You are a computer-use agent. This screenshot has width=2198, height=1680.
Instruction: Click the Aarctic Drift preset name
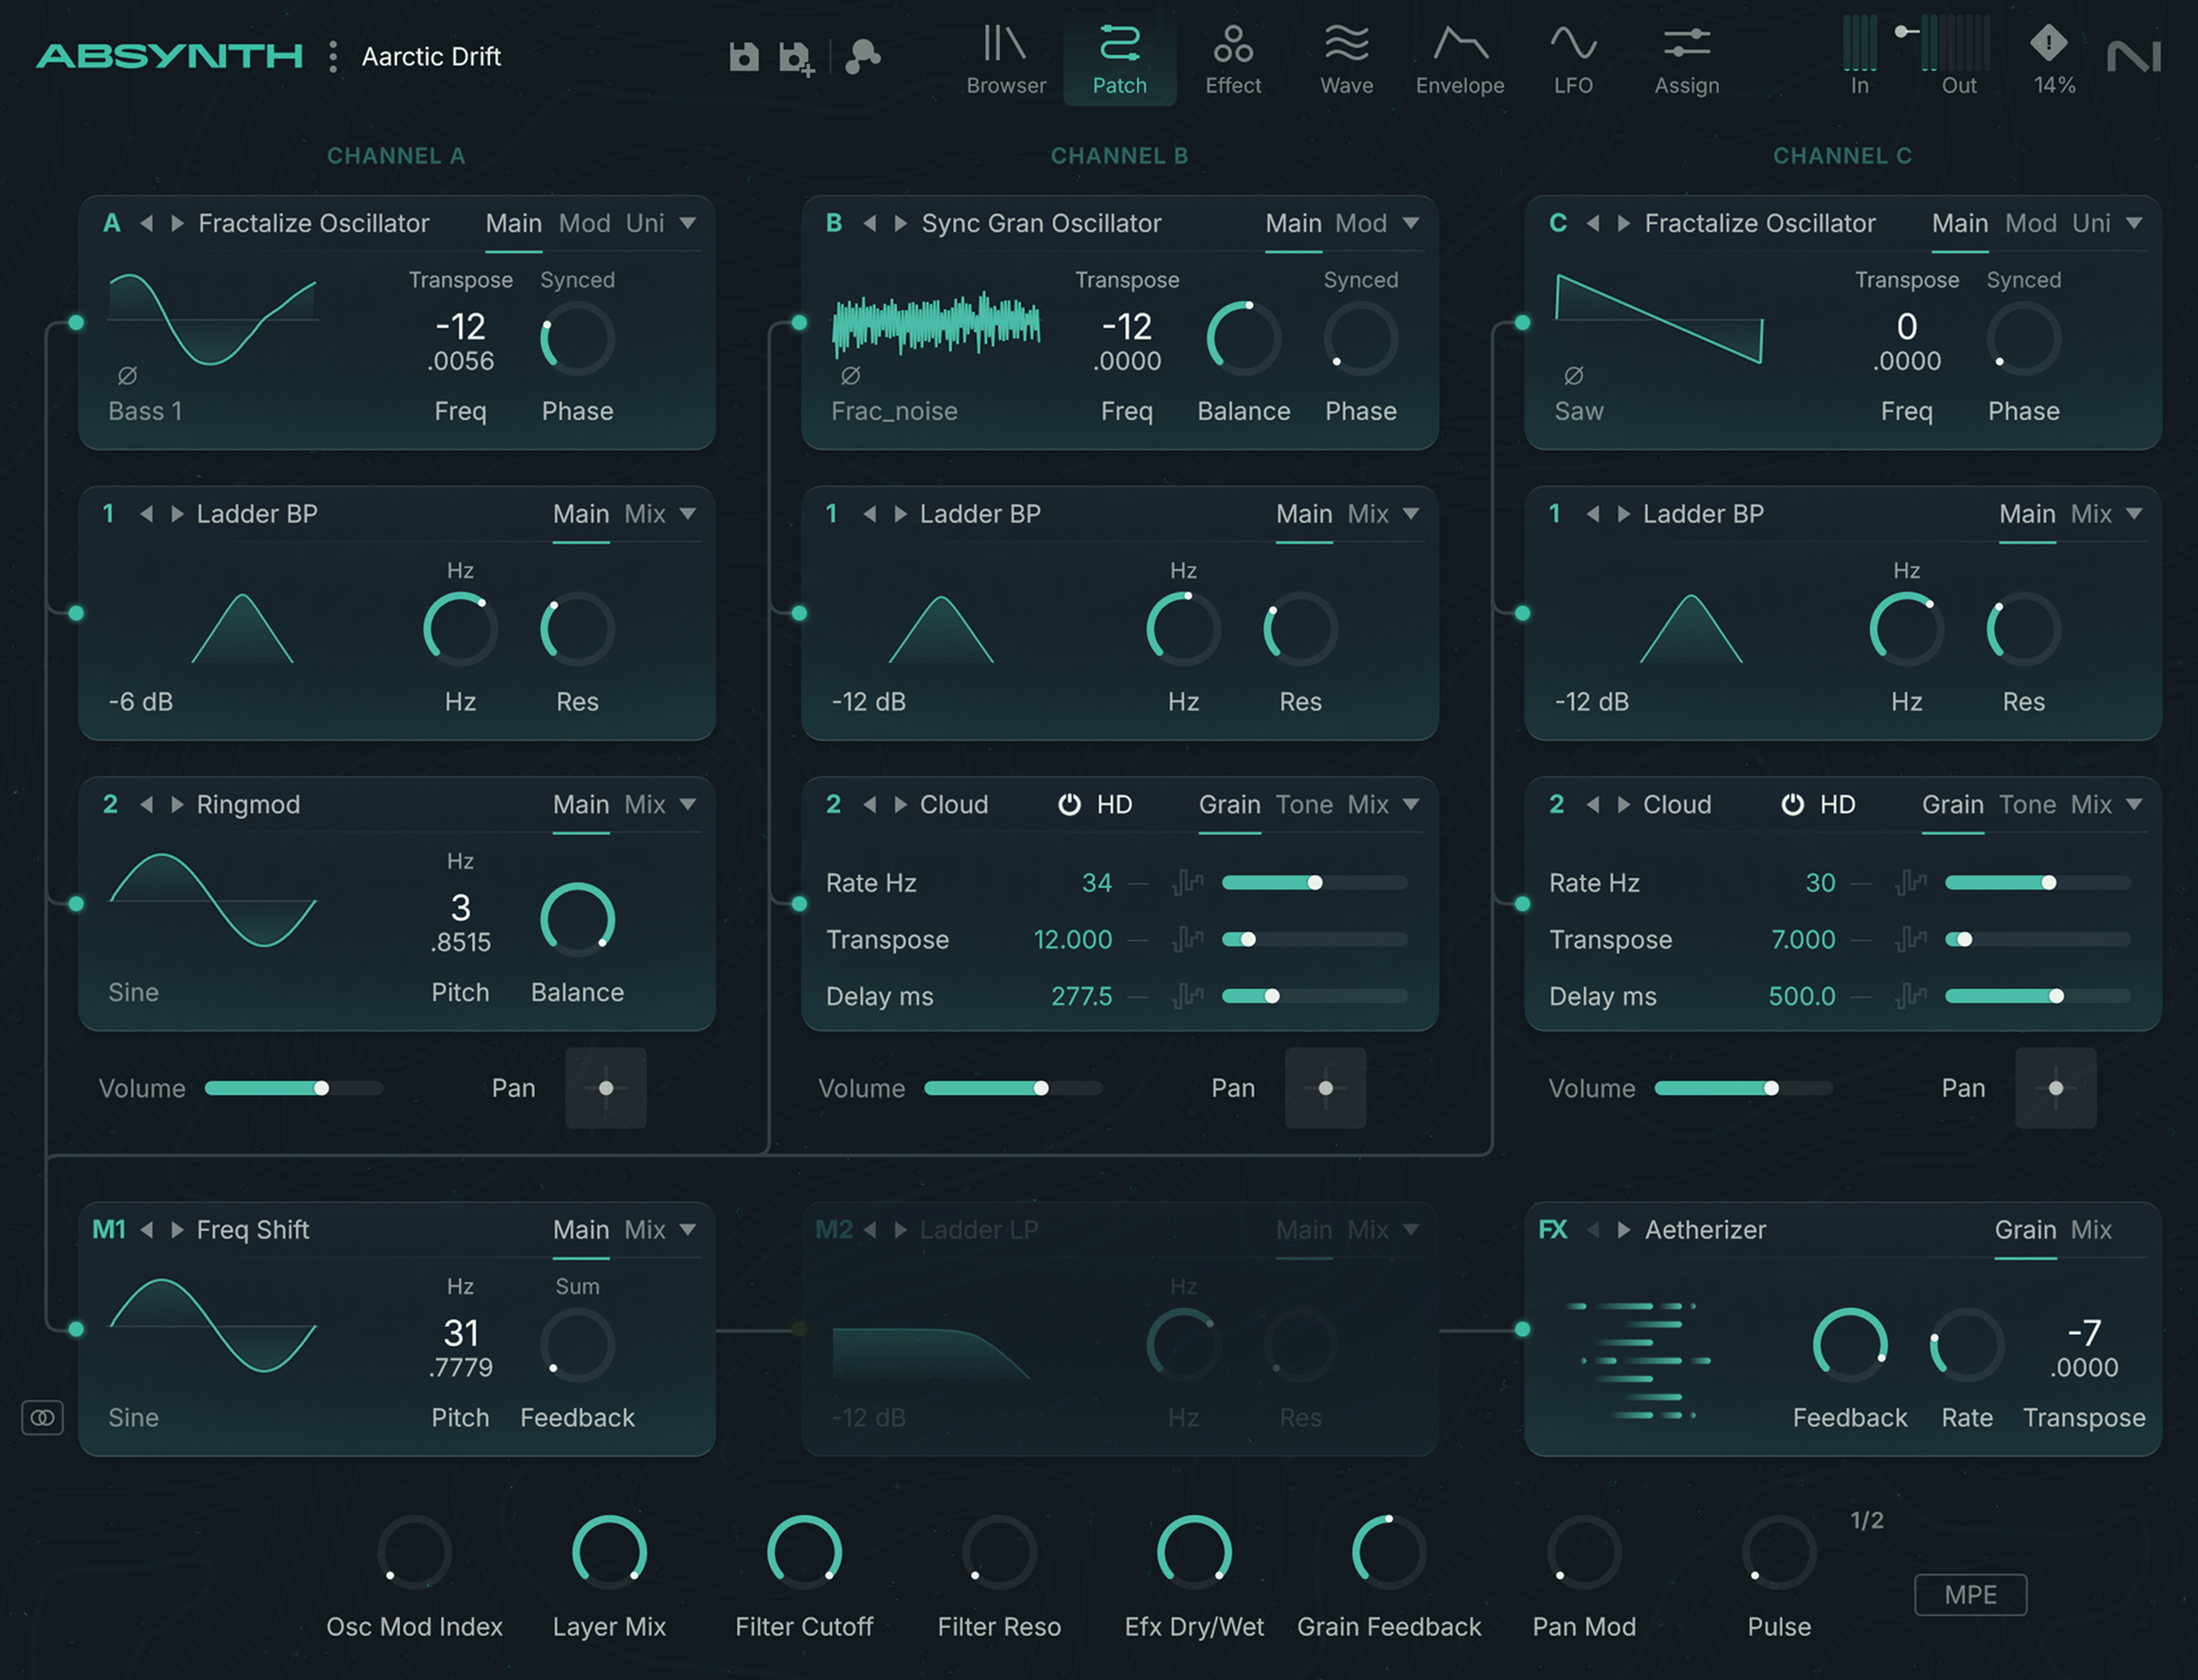431,57
